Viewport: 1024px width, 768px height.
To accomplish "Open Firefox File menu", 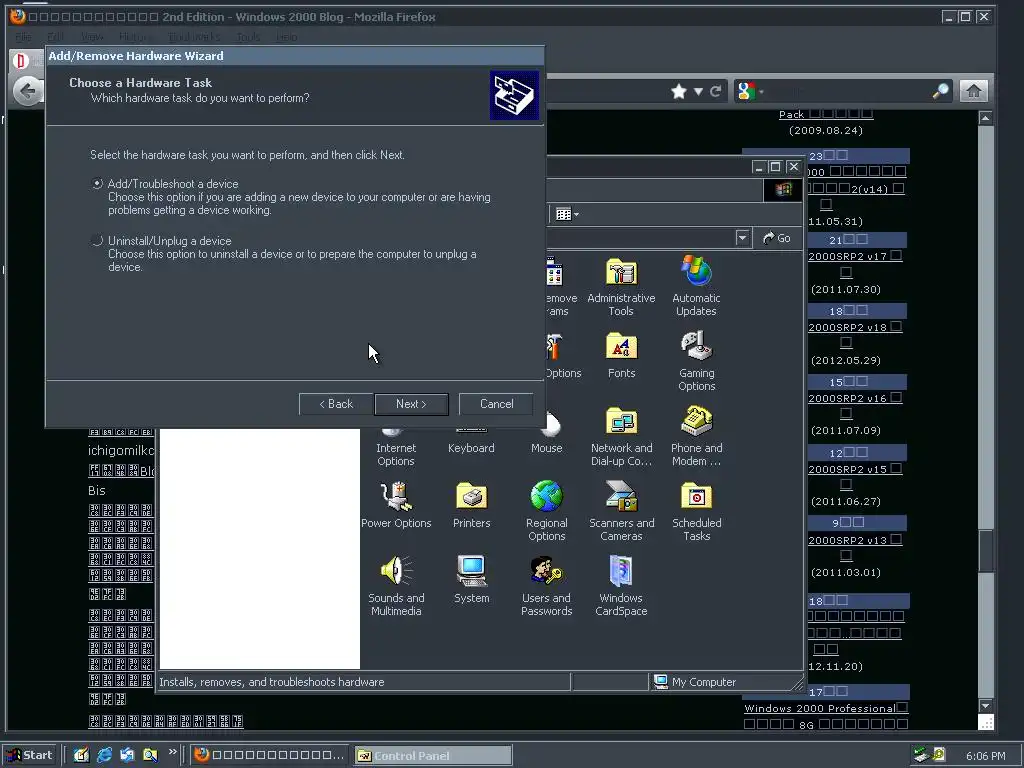I will pos(24,37).
